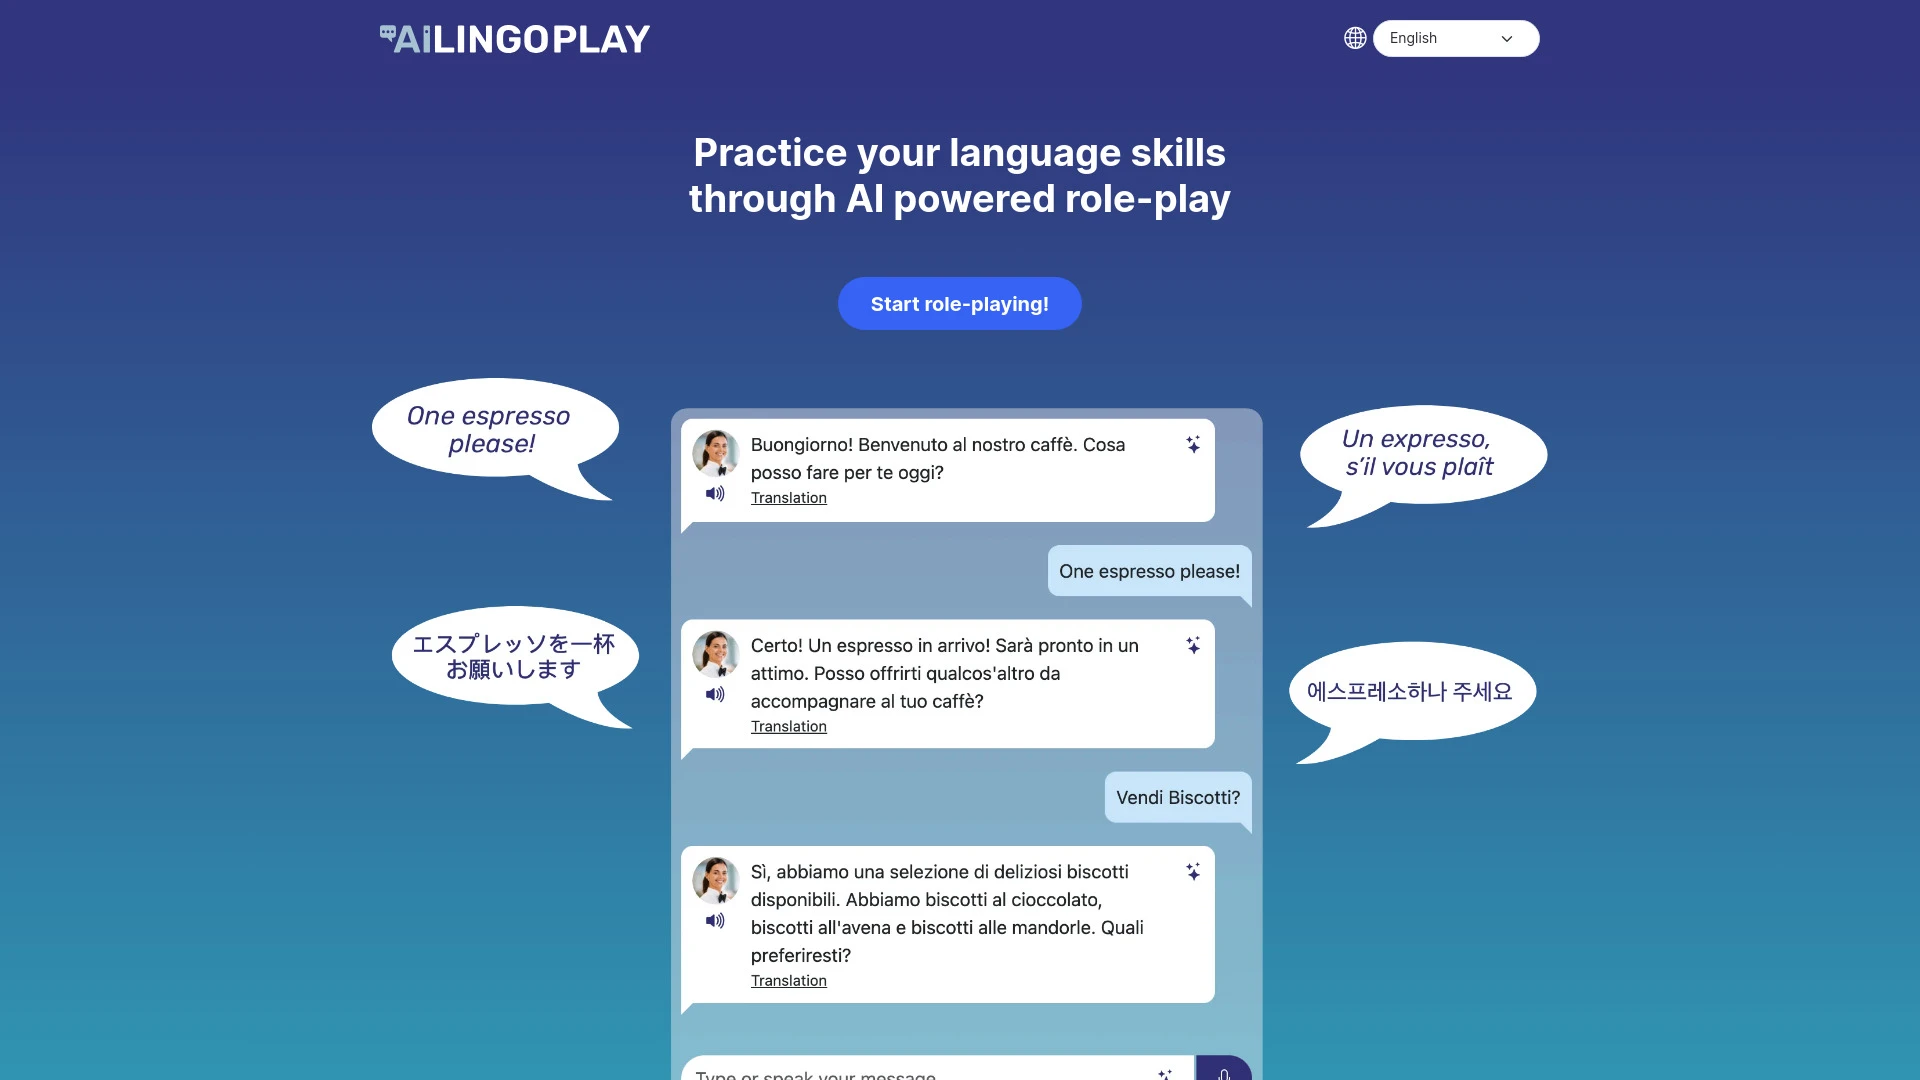Click the AI Lingo Play logo
The width and height of the screenshot is (1920, 1080).
pyautogui.click(x=516, y=38)
